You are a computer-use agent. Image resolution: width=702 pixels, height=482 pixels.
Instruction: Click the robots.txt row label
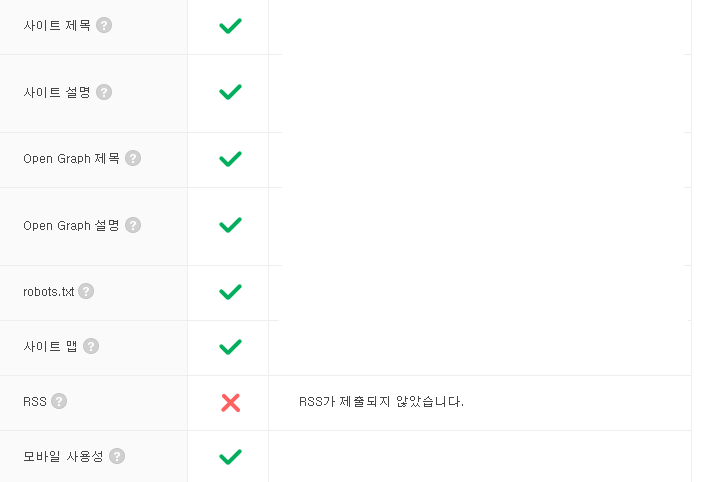point(48,292)
